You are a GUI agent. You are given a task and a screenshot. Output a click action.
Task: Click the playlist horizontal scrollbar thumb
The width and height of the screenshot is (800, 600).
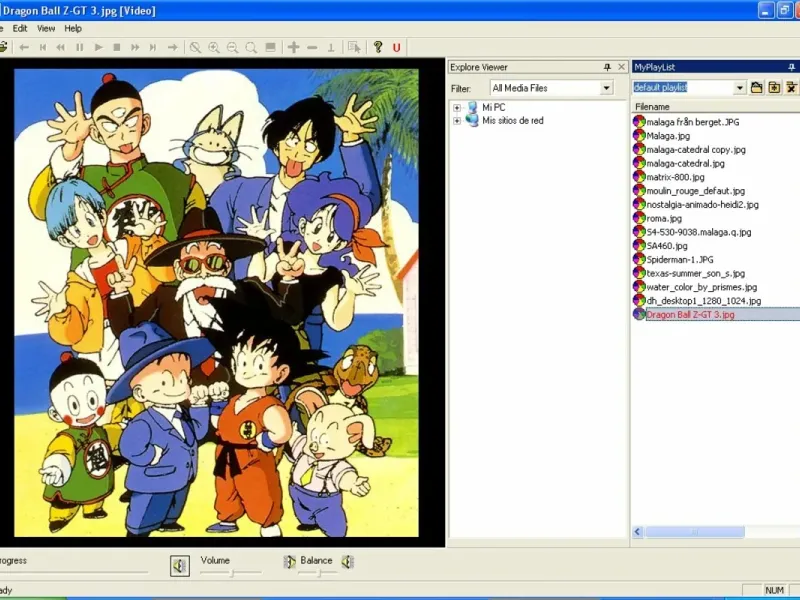click(x=694, y=532)
